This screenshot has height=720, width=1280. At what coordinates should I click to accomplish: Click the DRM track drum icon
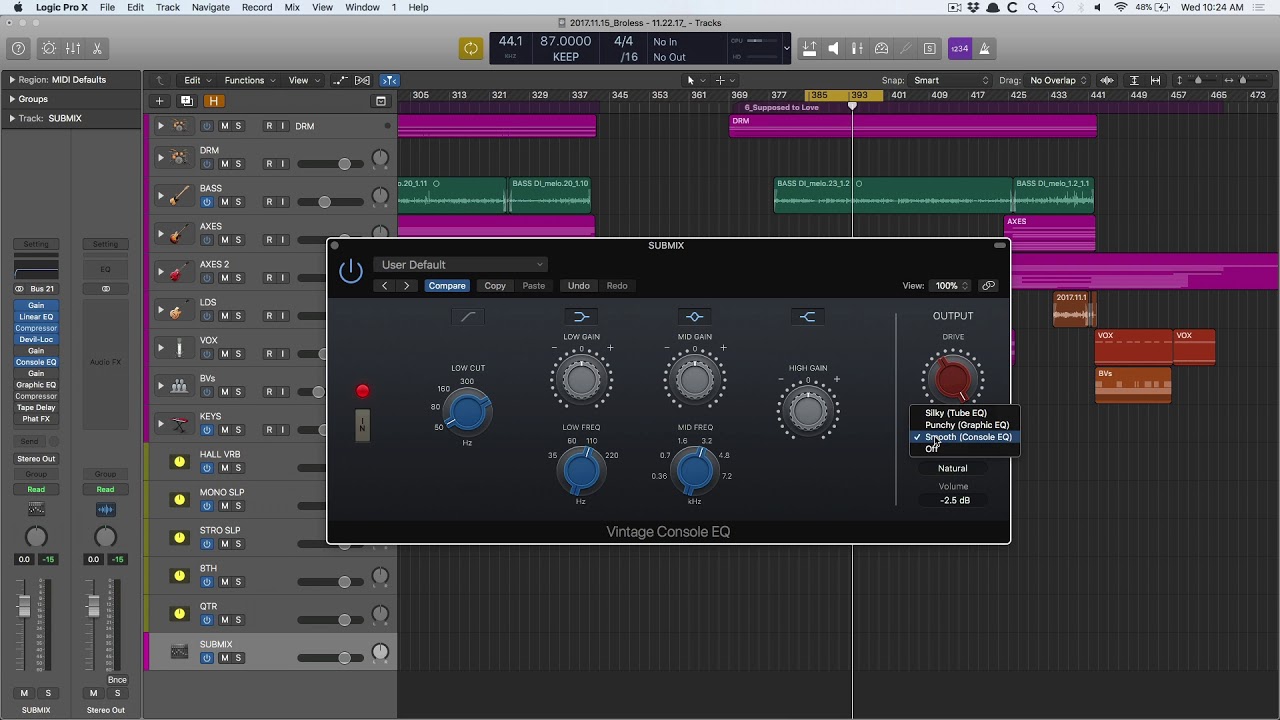(179, 157)
